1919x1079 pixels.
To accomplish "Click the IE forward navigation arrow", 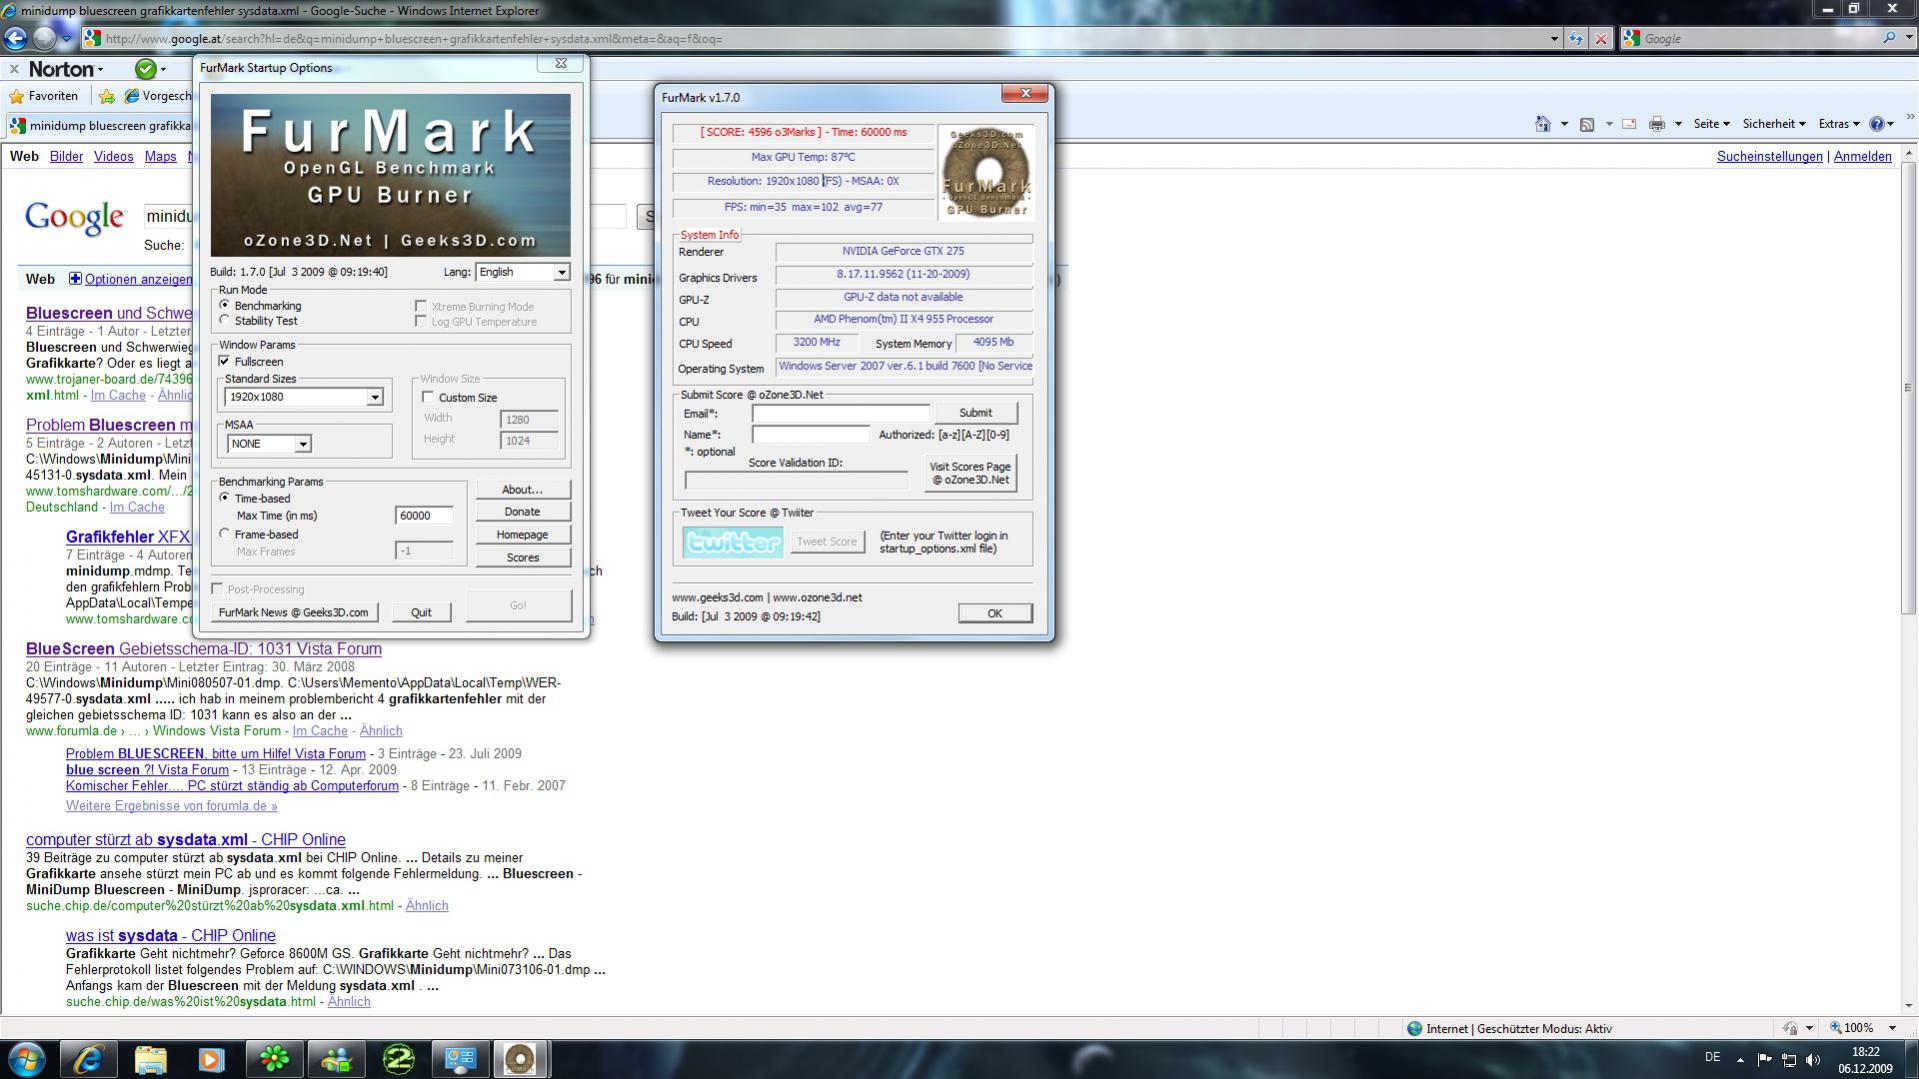I will [x=44, y=39].
